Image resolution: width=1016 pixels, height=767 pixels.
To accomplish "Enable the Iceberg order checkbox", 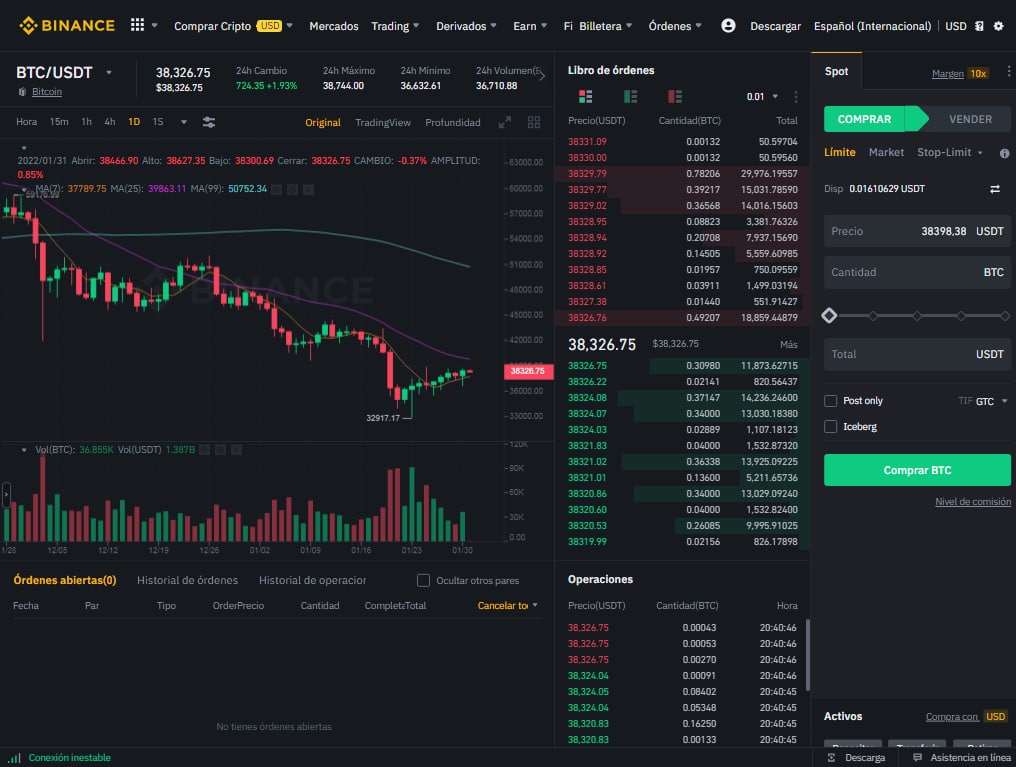I will [x=829, y=425].
